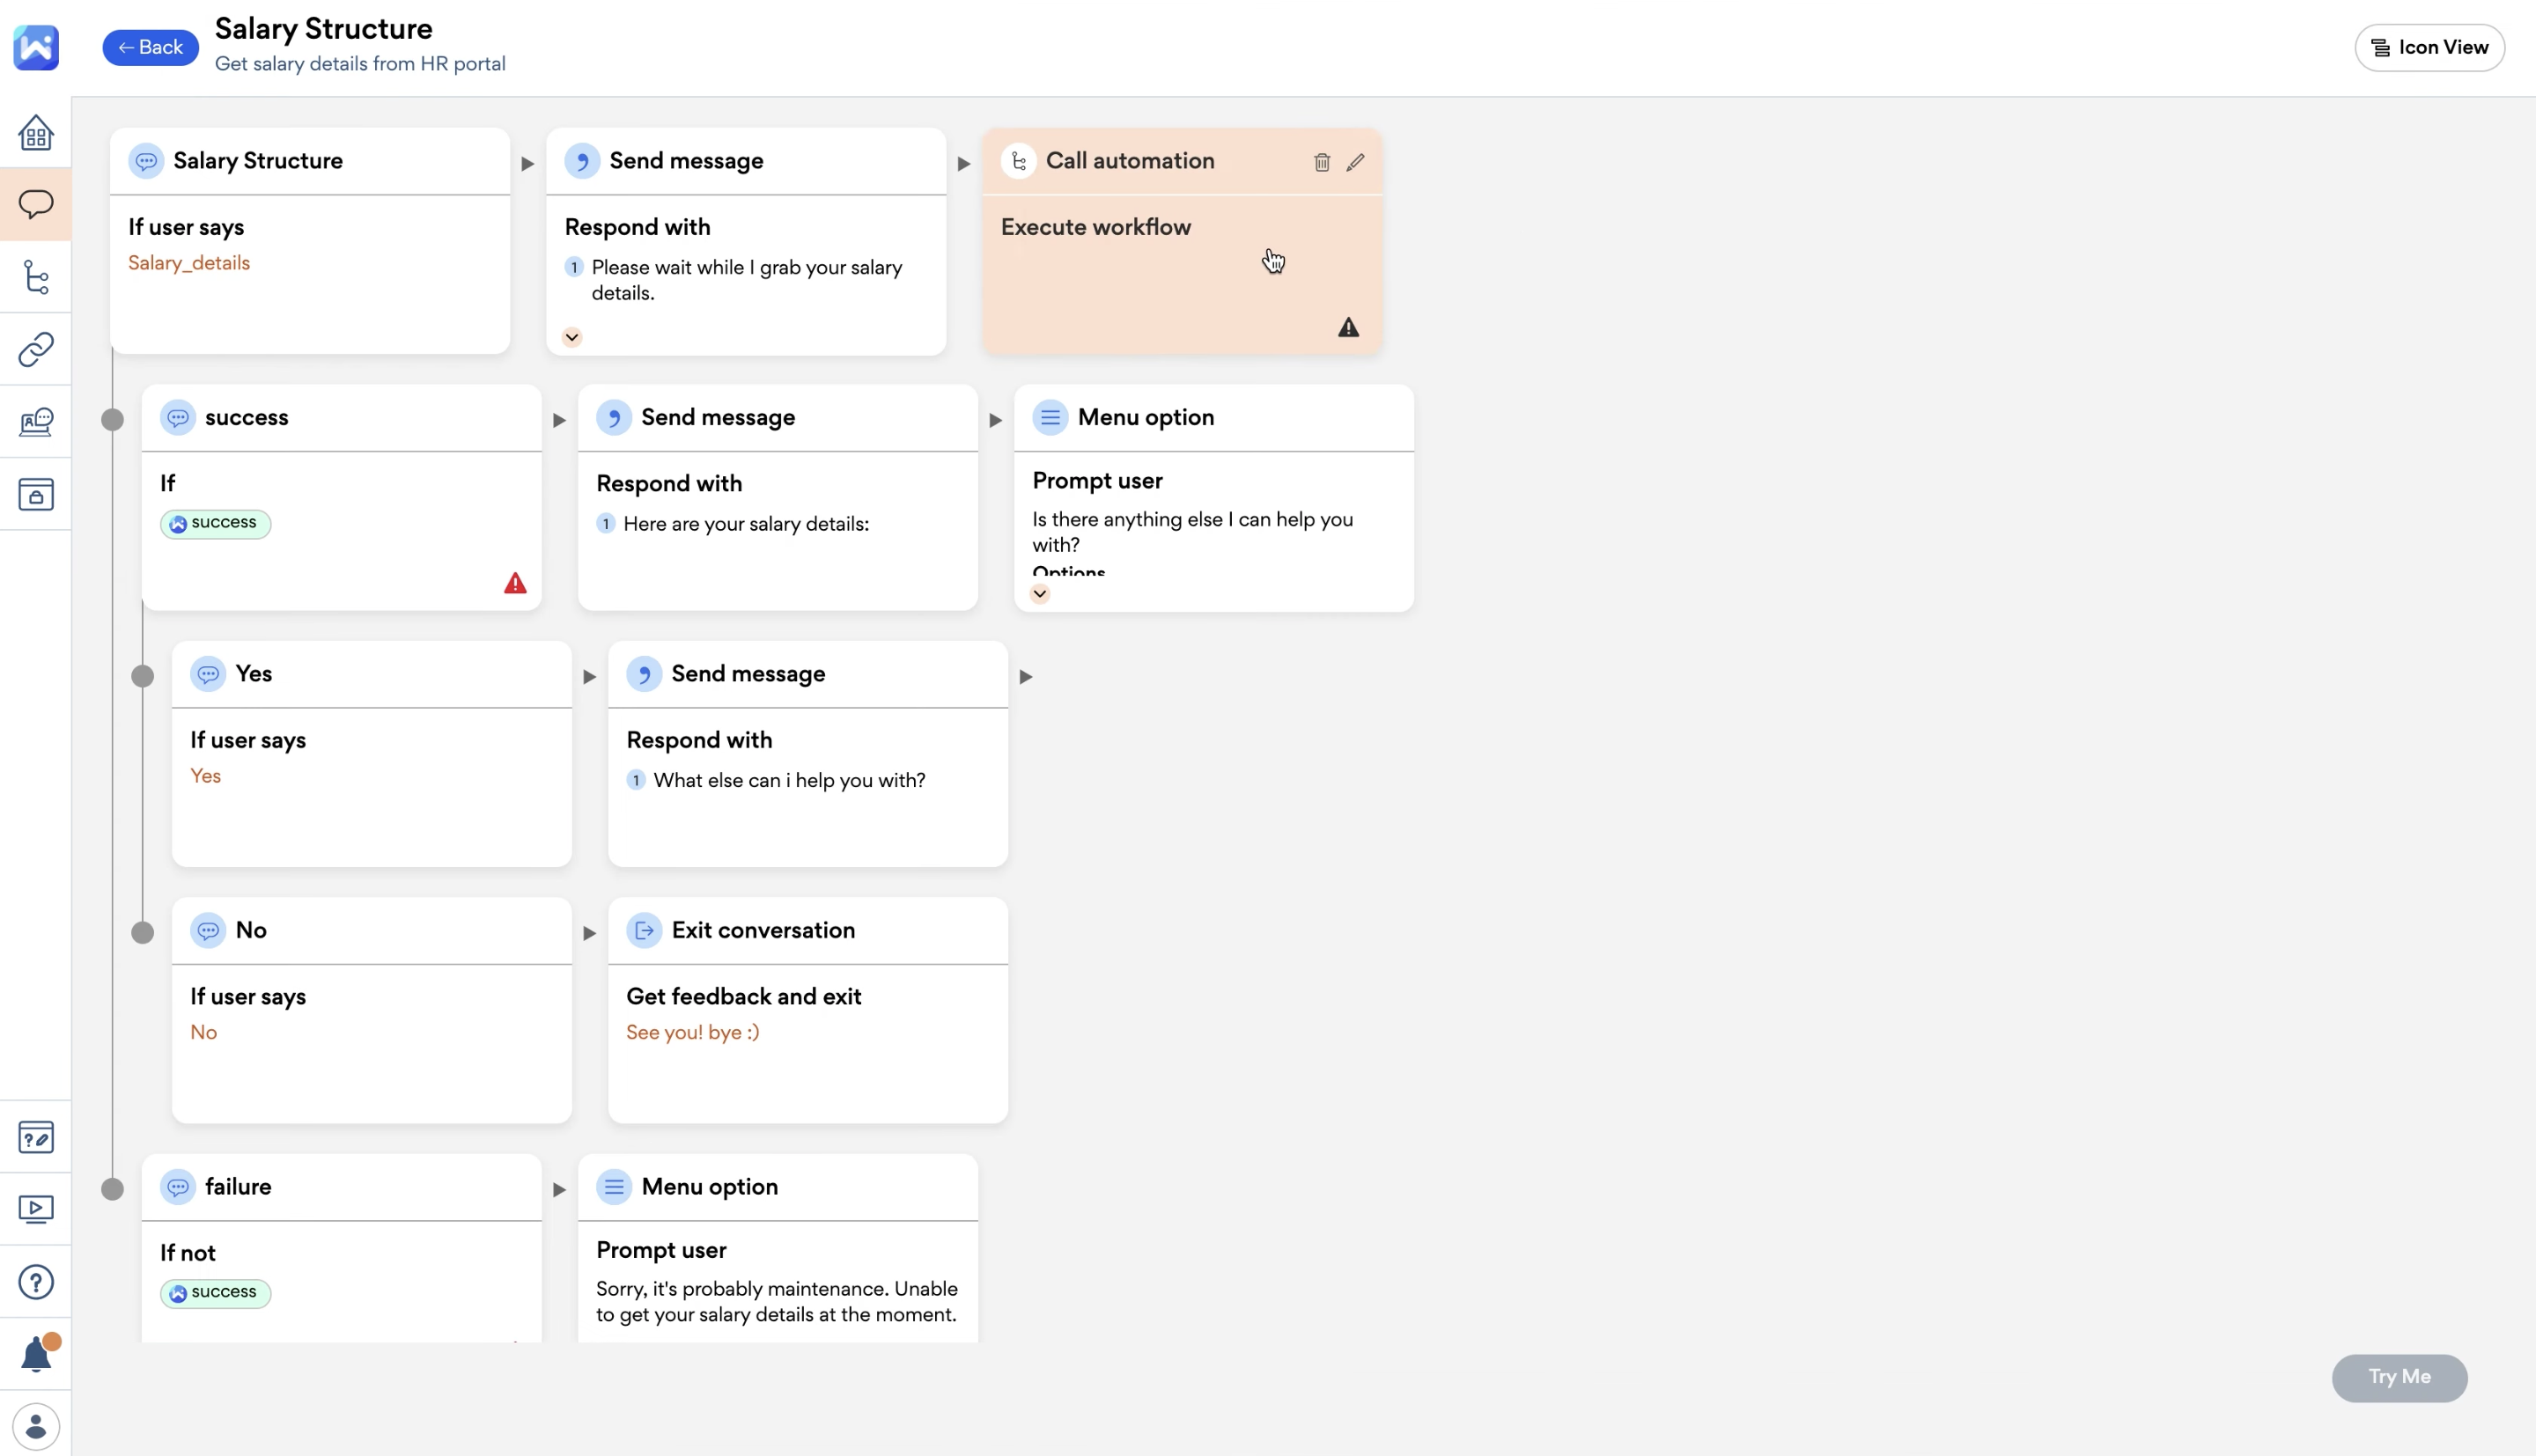
Task: Select the Chatbot dialog tab in sidebar
Action: point(36,204)
